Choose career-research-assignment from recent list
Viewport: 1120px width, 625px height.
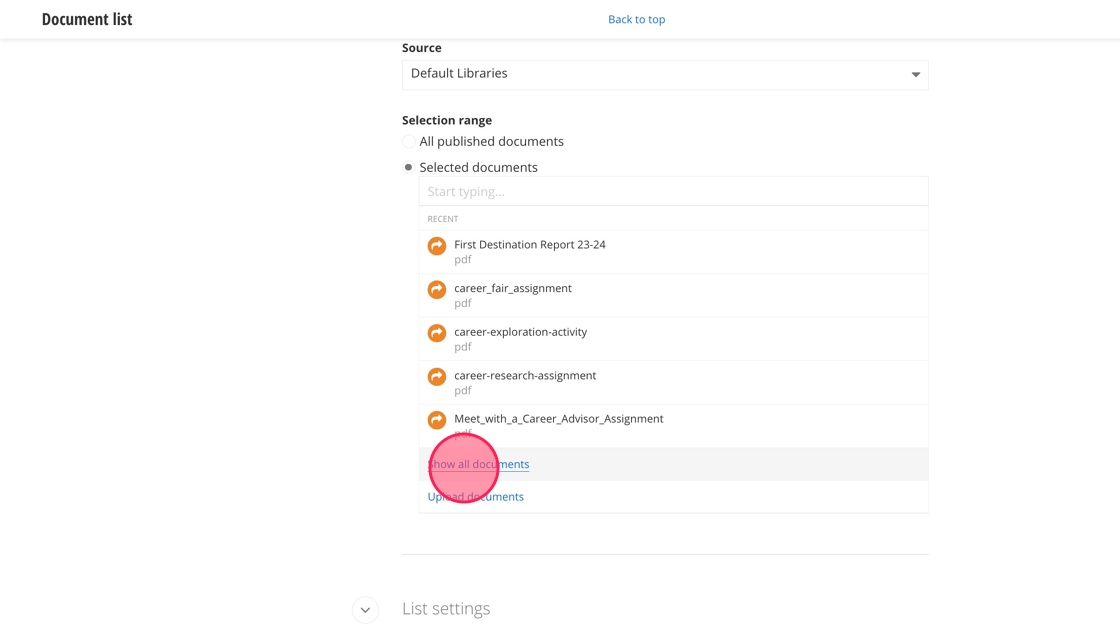click(x=525, y=376)
